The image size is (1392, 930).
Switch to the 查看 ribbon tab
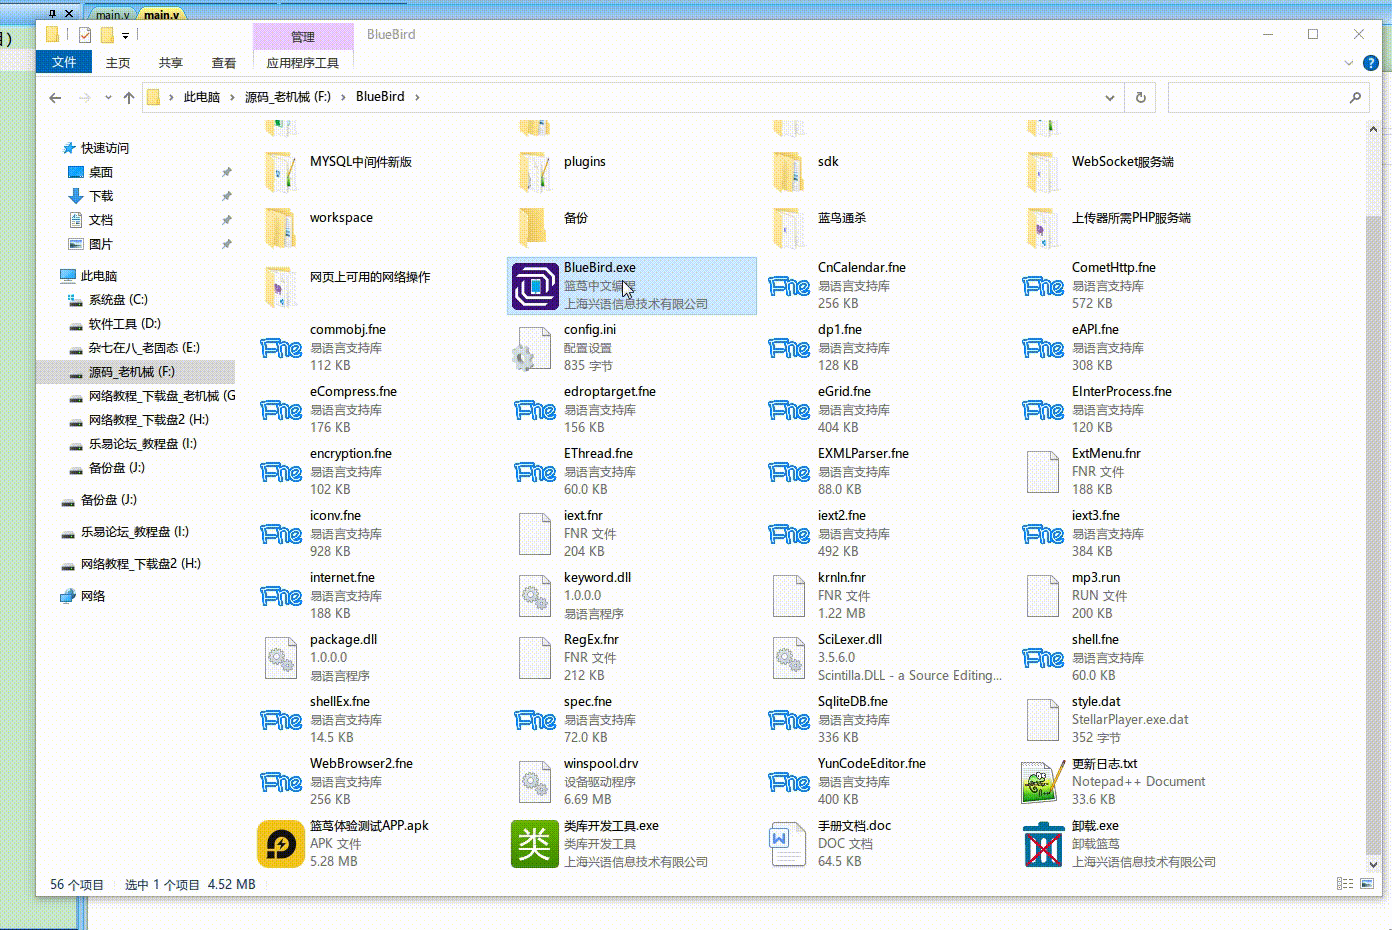pos(223,63)
